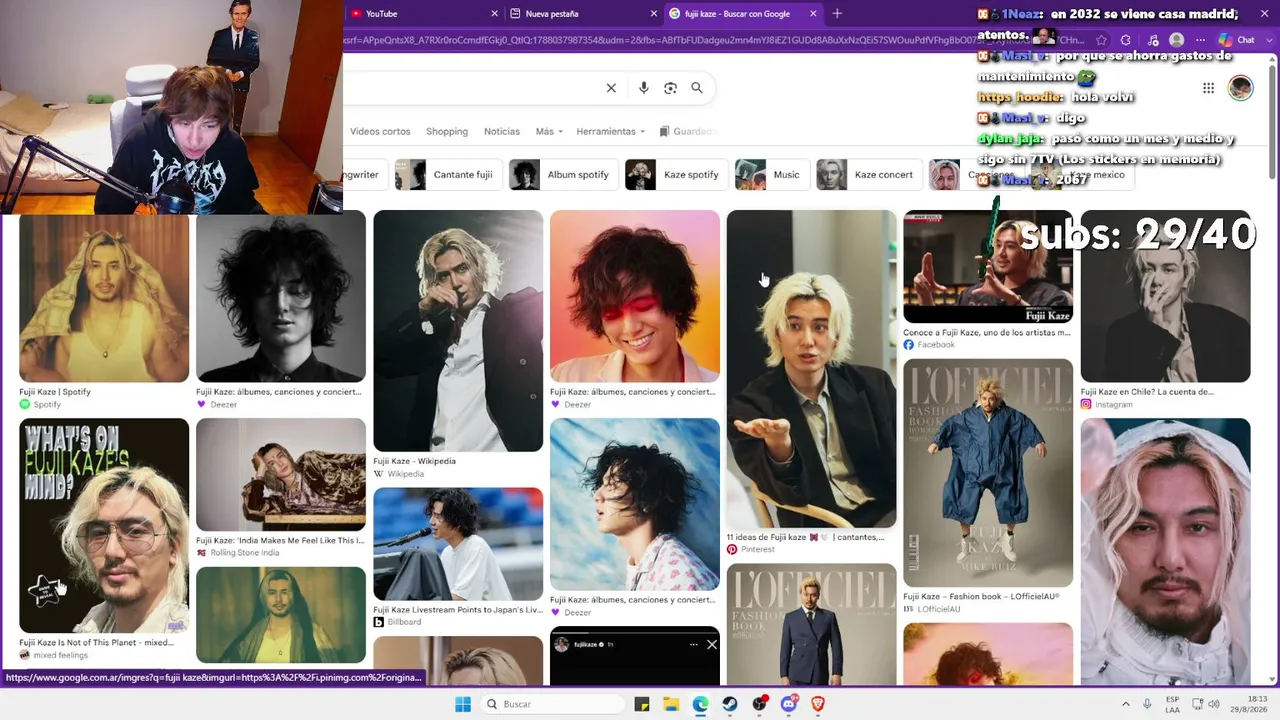Filter images by Kaze spotify chip
The width and height of the screenshot is (1280, 720).
[x=676, y=174]
